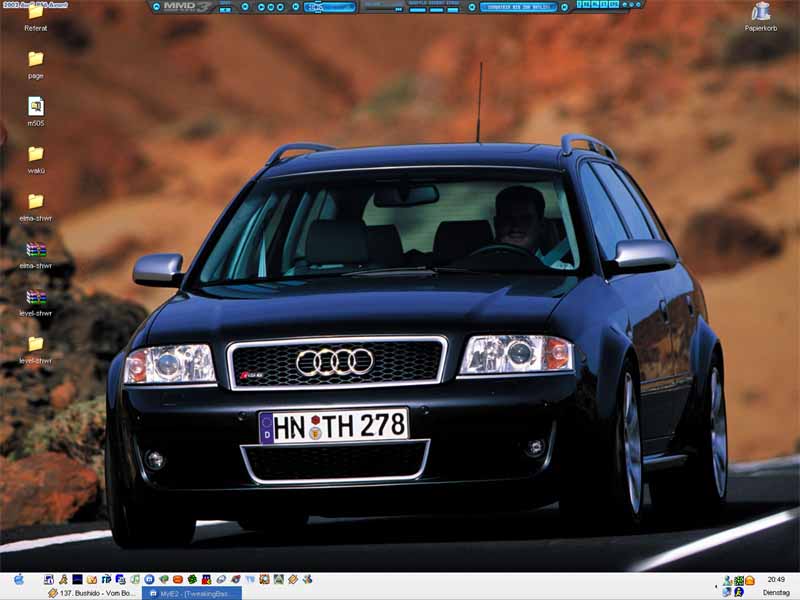This screenshot has width=800, height=600.
Task: Open the Papierkorb recycle bin
Action: click(x=760, y=11)
